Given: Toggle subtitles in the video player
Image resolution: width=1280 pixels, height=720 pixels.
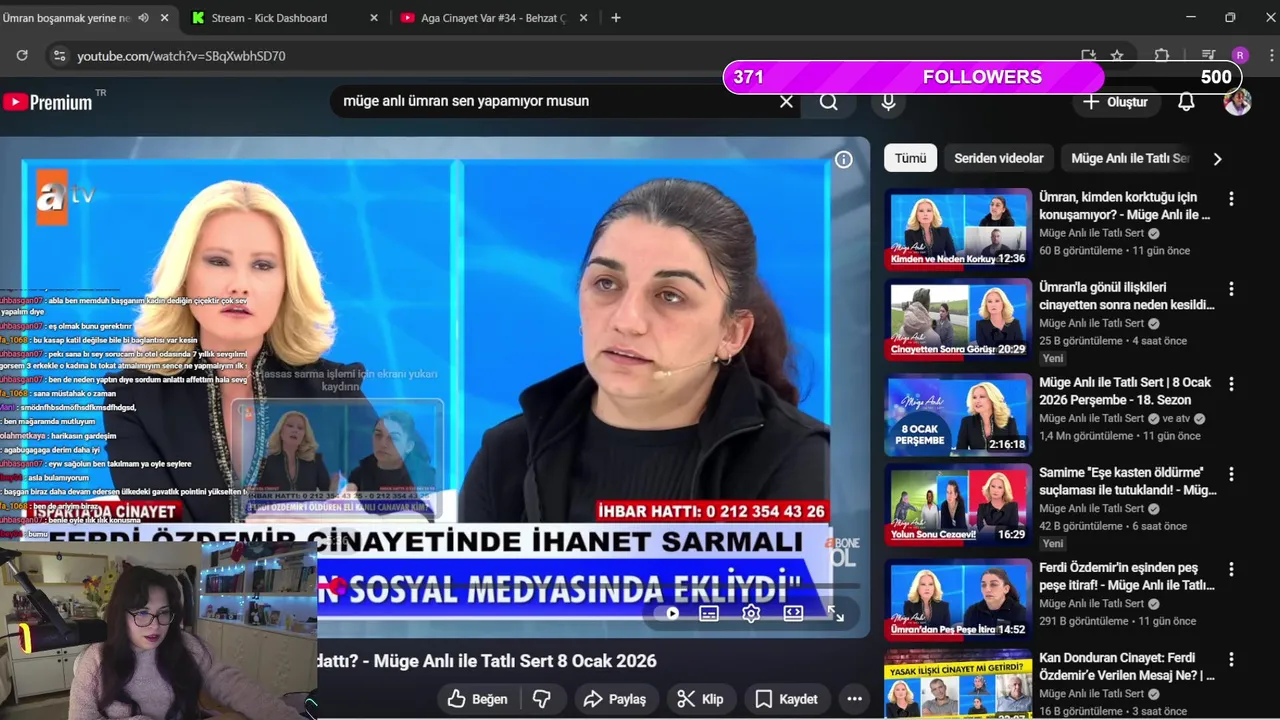Looking at the screenshot, I should pos(709,613).
